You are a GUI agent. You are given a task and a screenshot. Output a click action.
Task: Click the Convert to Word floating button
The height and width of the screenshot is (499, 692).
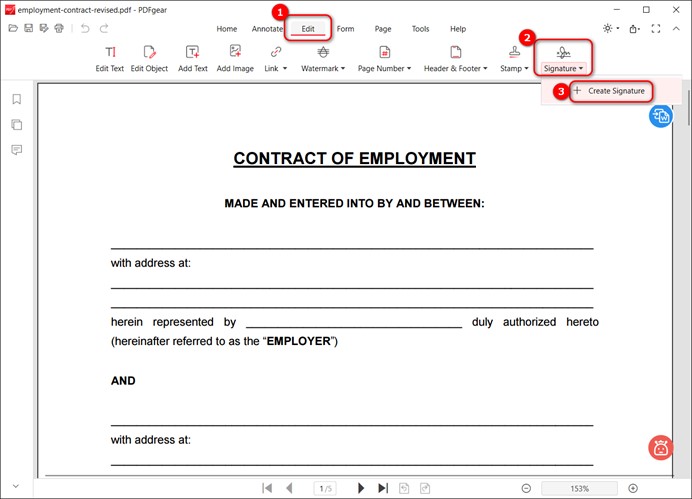point(661,116)
